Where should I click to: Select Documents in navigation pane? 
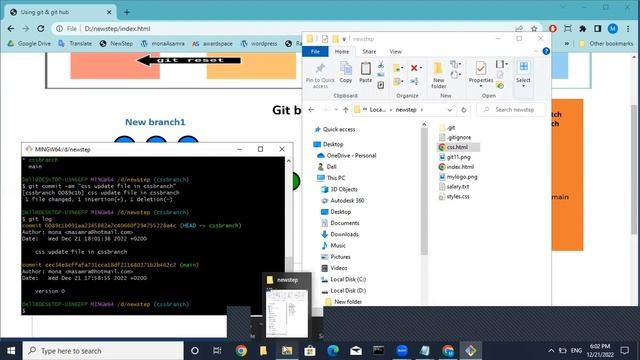[x=340, y=223]
